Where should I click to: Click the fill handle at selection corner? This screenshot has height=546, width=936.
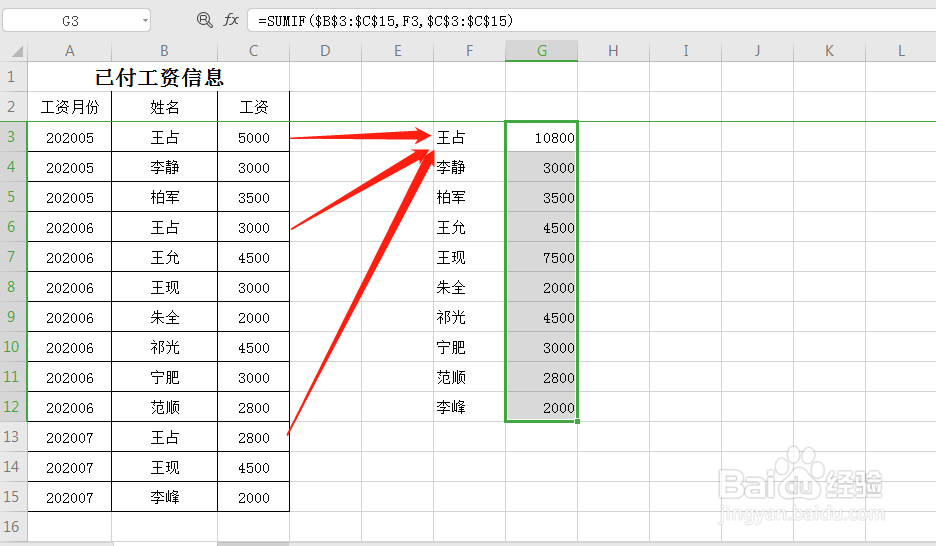tap(577, 421)
